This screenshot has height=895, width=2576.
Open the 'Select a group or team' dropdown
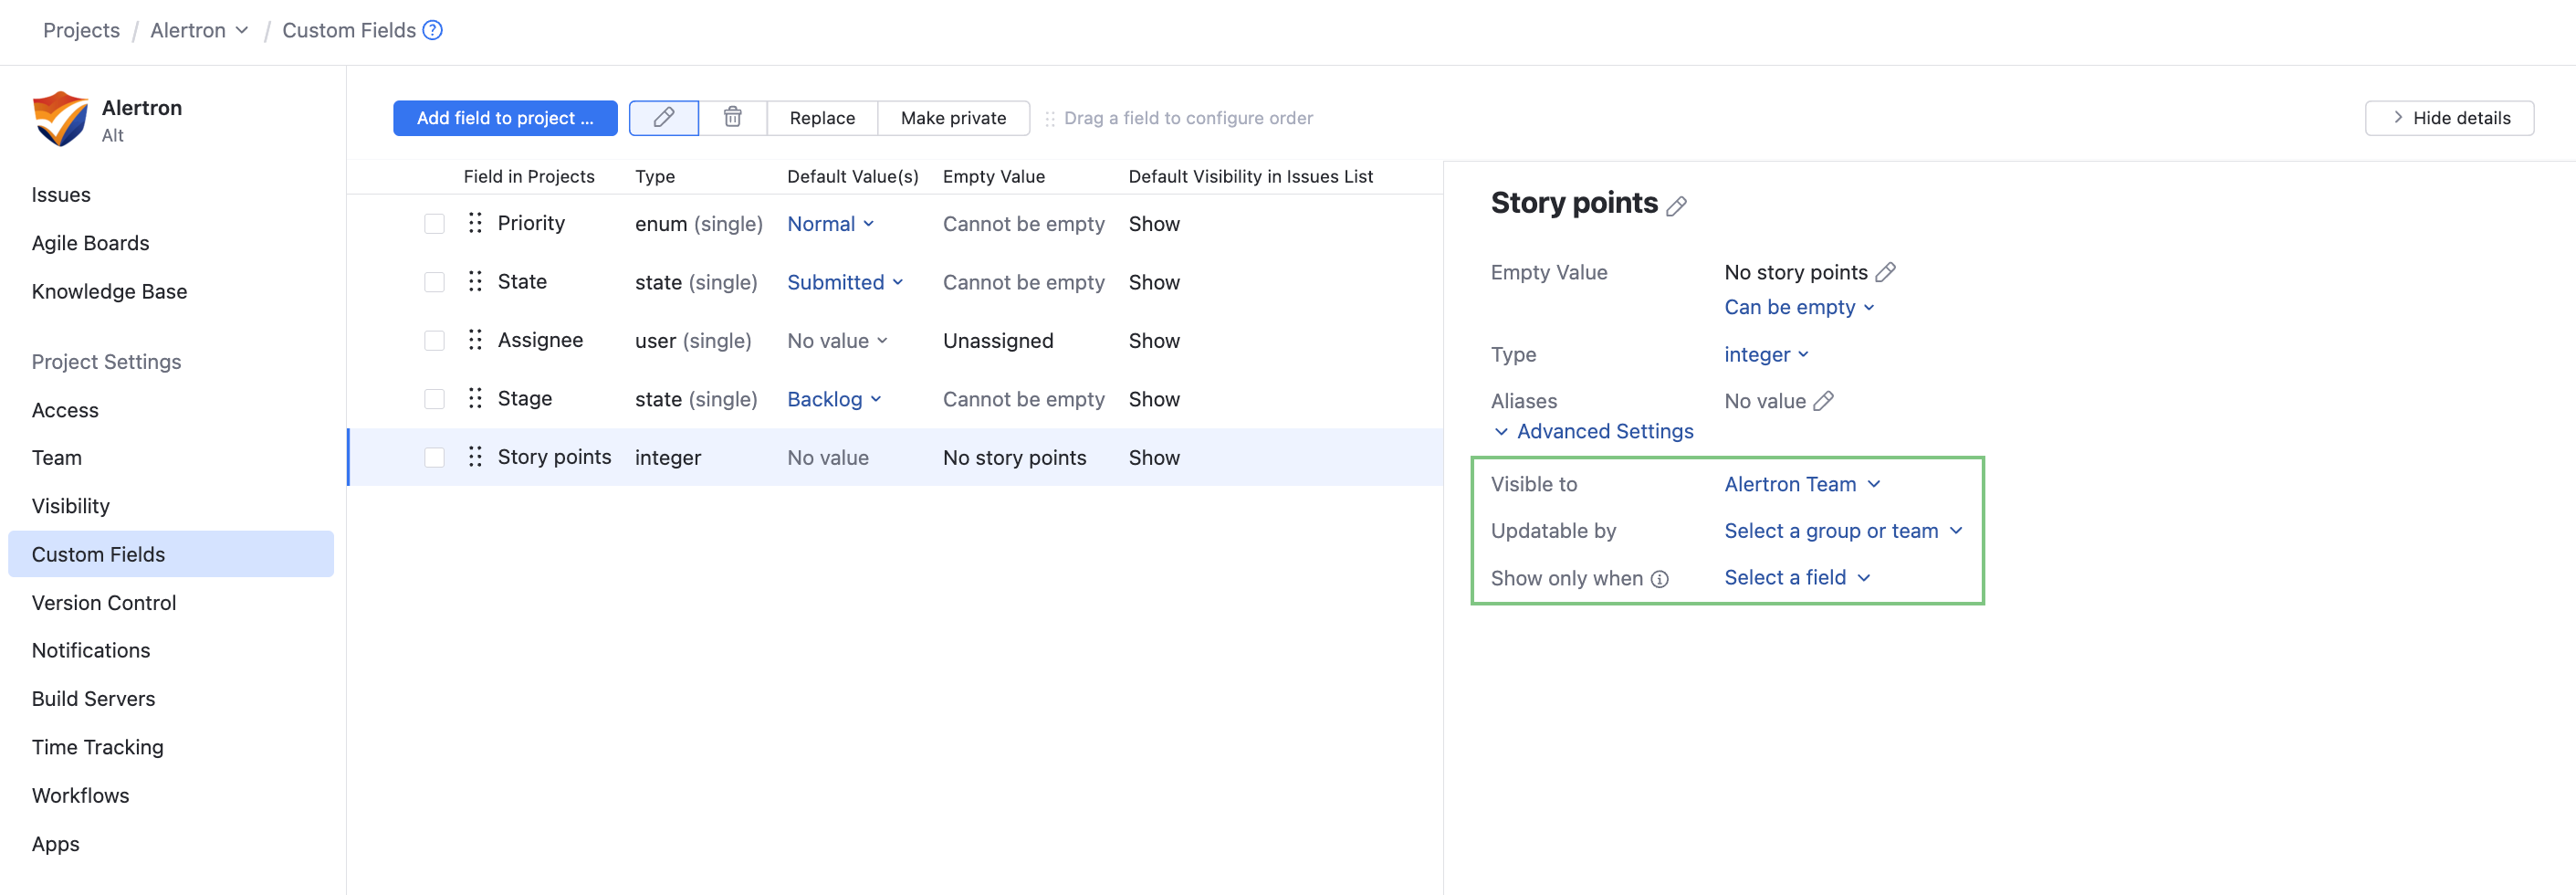pos(1842,531)
